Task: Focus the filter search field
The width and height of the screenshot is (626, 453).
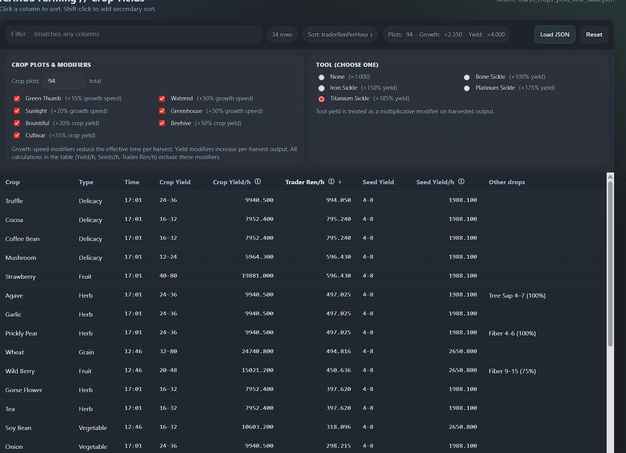Action: (x=133, y=34)
